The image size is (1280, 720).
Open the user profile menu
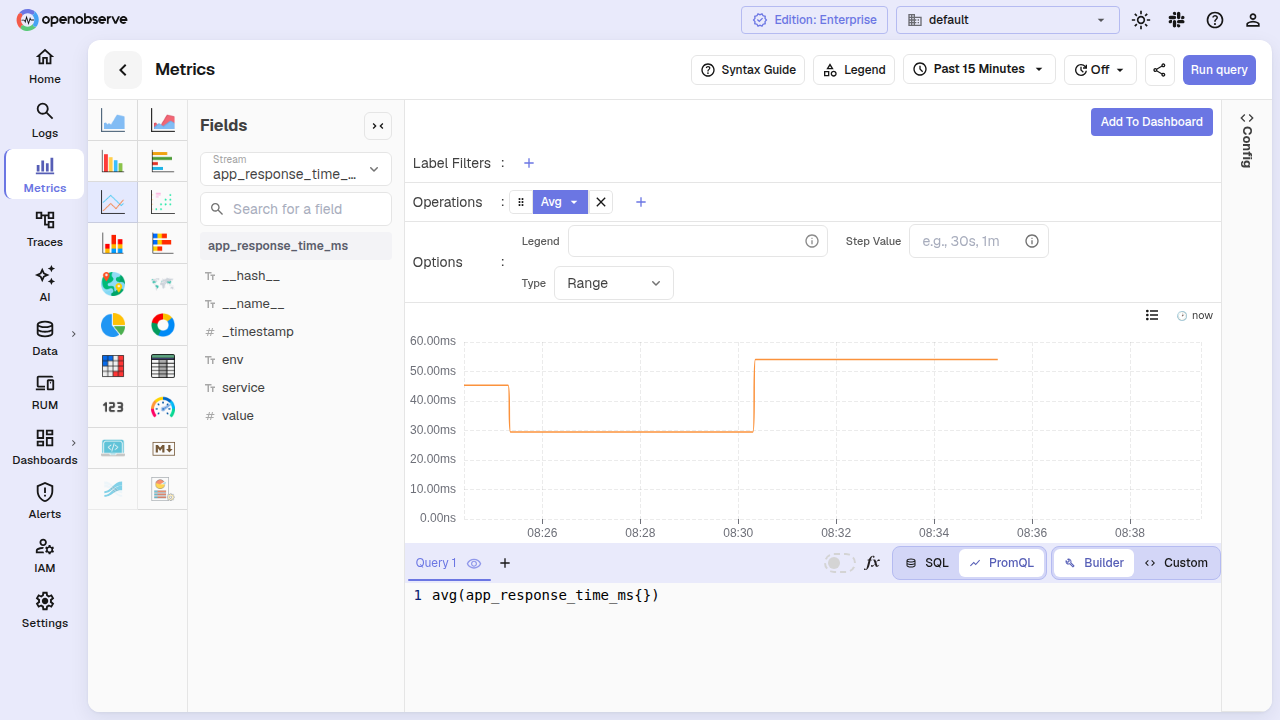tap(1253, 20)
